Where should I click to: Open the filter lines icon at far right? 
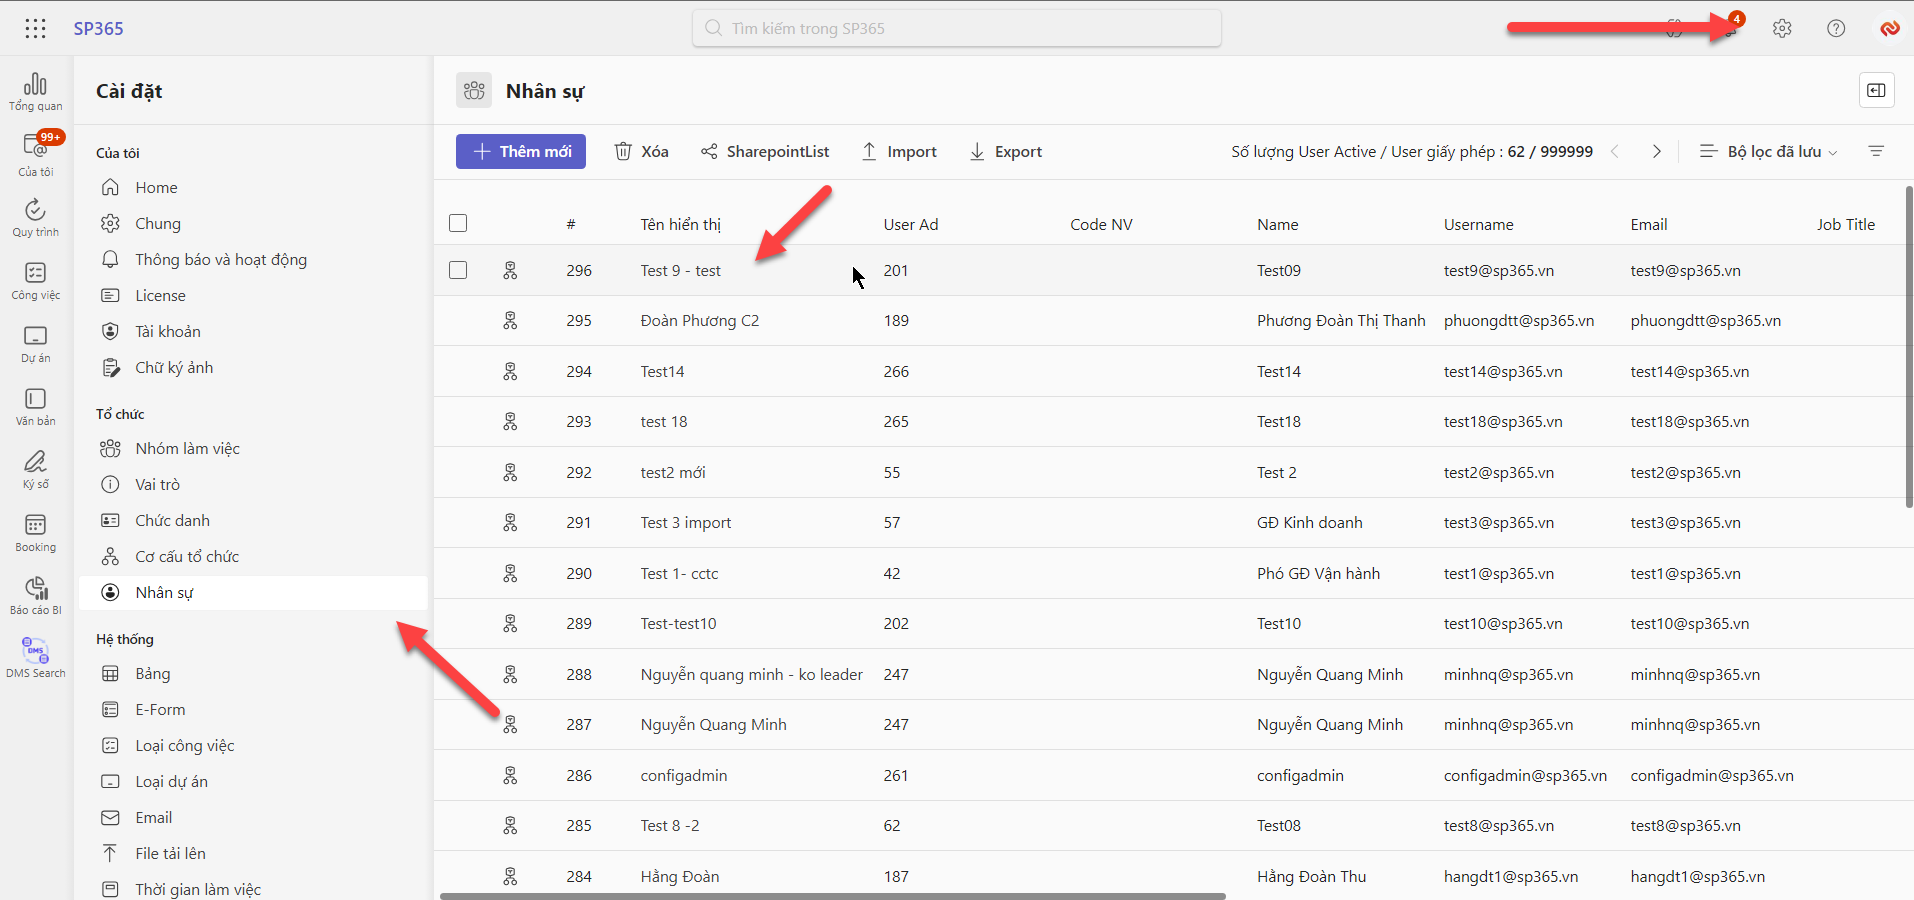[1876, 152]
